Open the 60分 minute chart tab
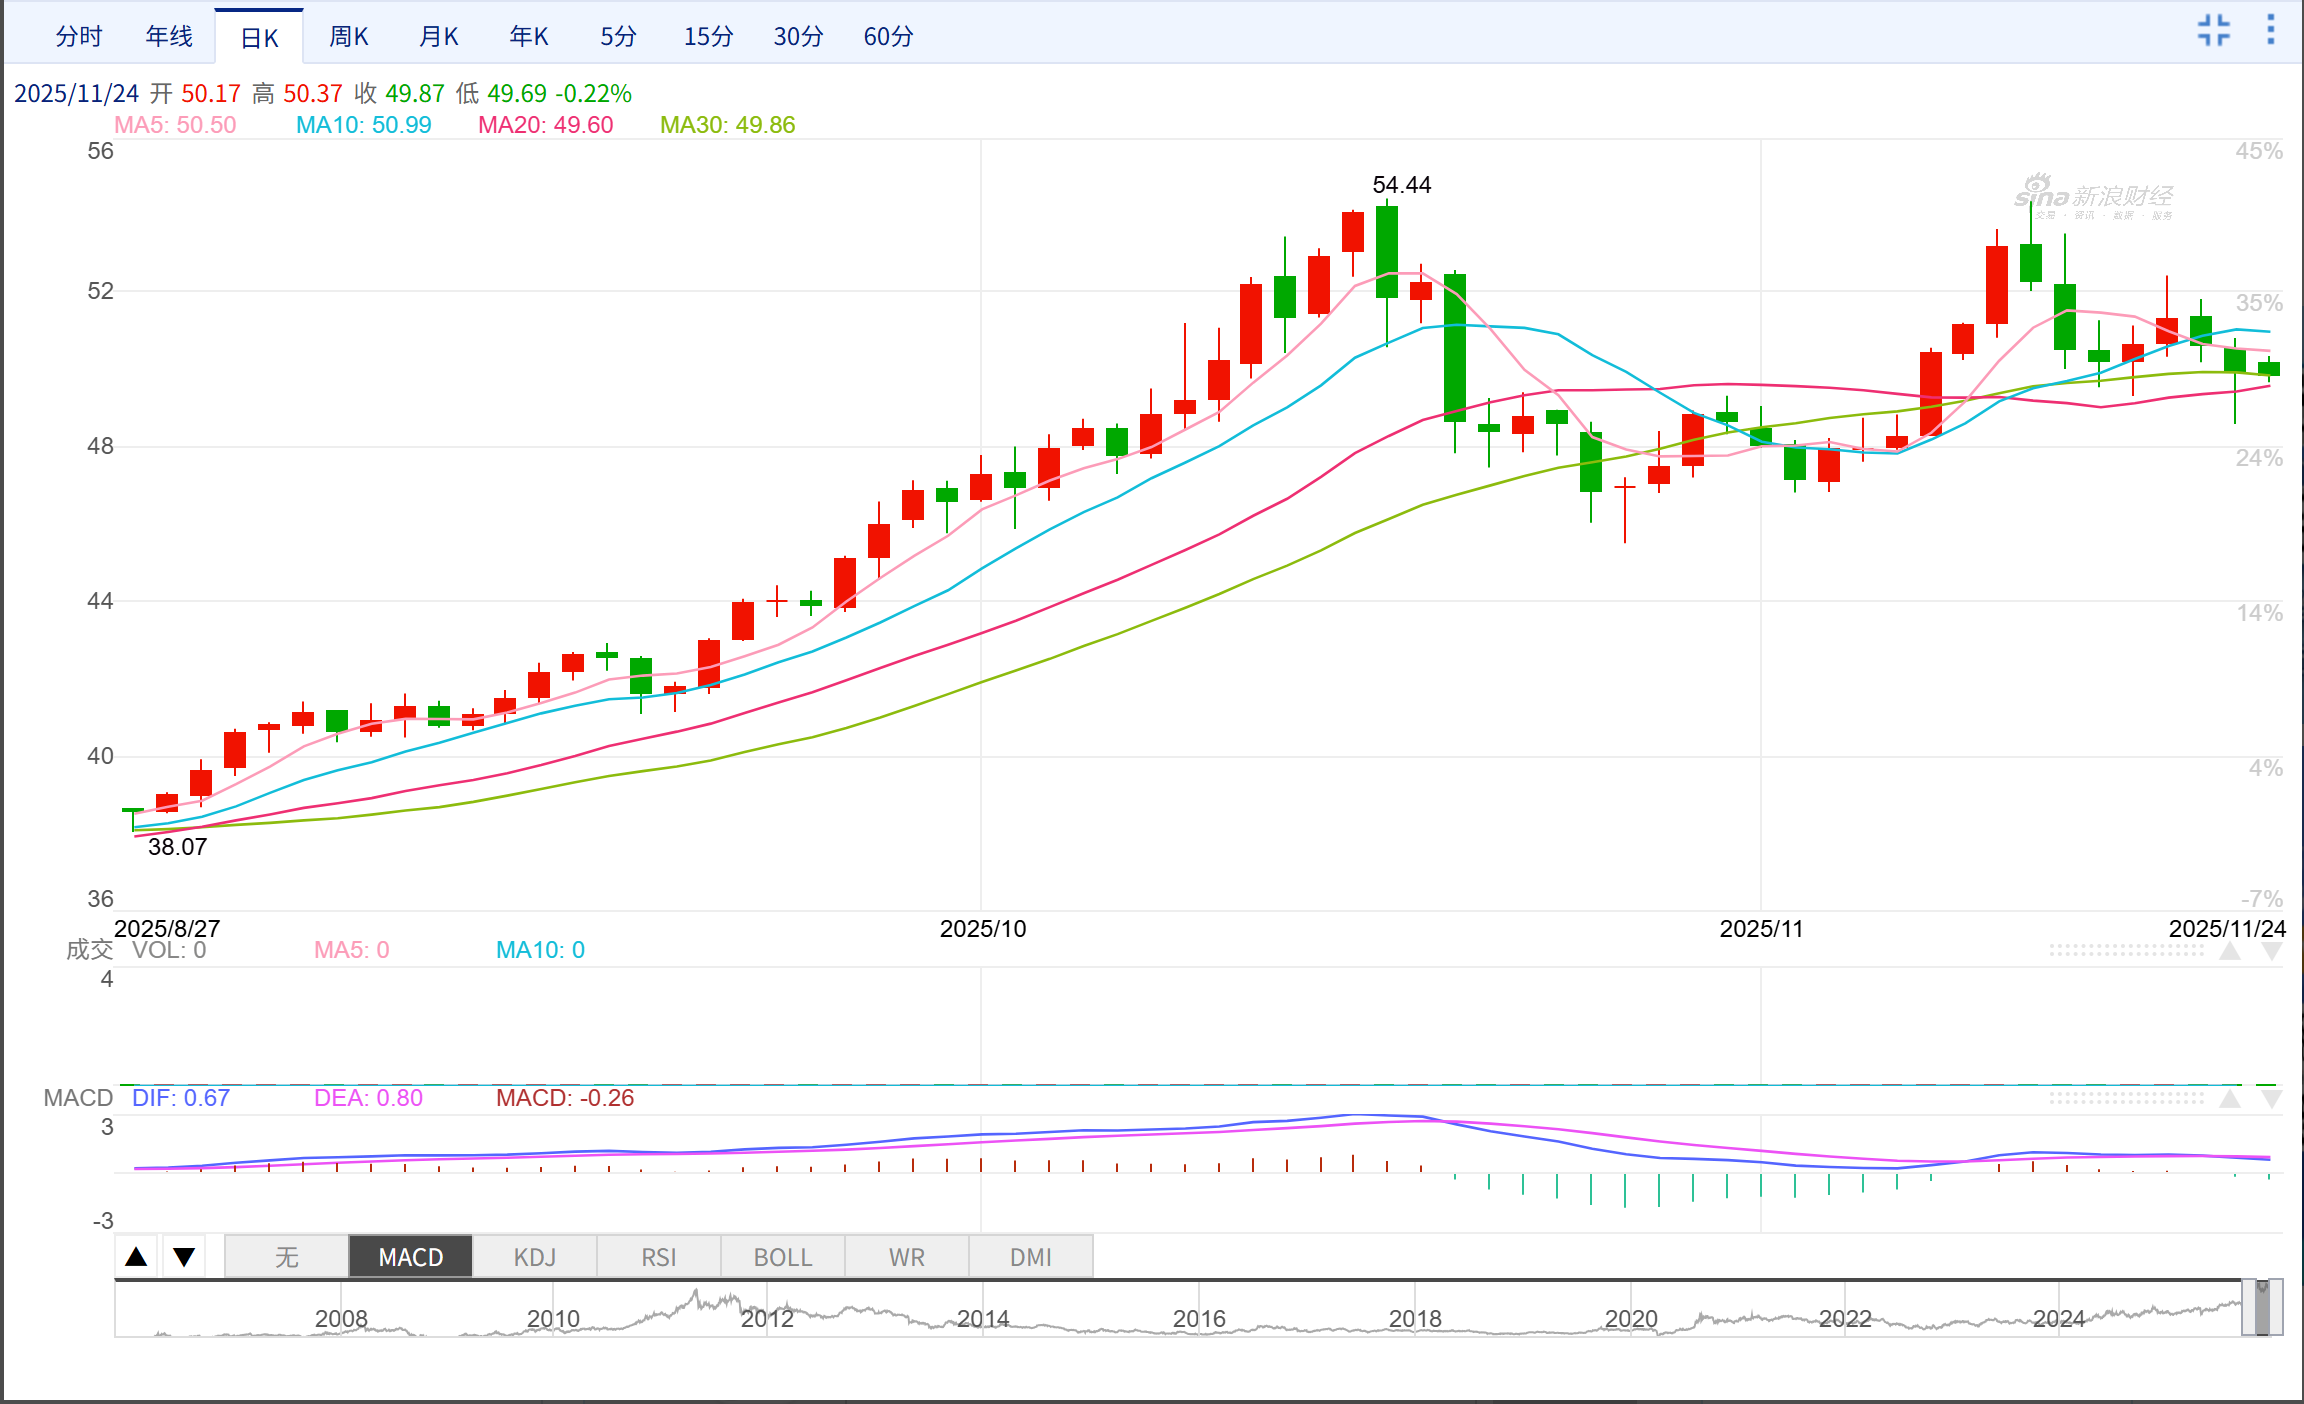 (x=888, y=37)
